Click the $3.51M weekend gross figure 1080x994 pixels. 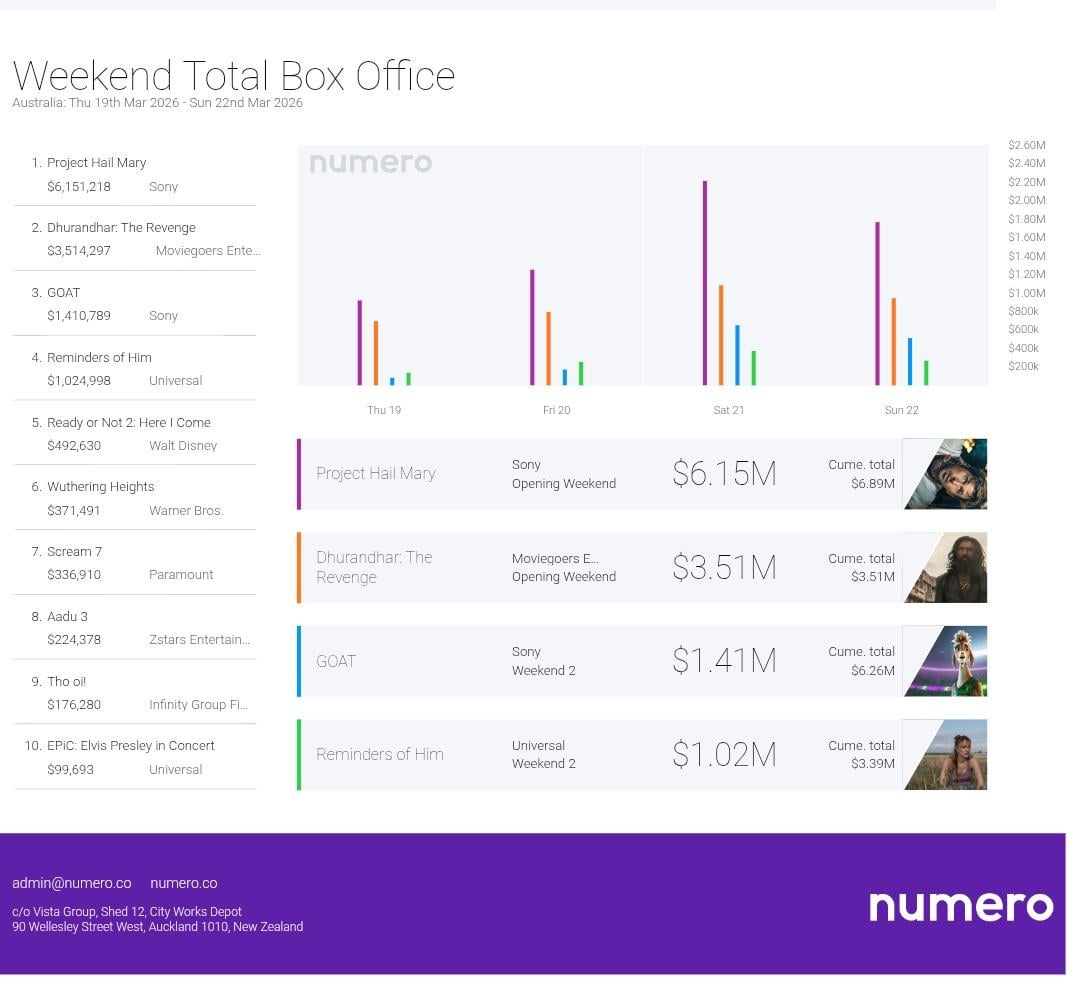(x=724, y=567)
